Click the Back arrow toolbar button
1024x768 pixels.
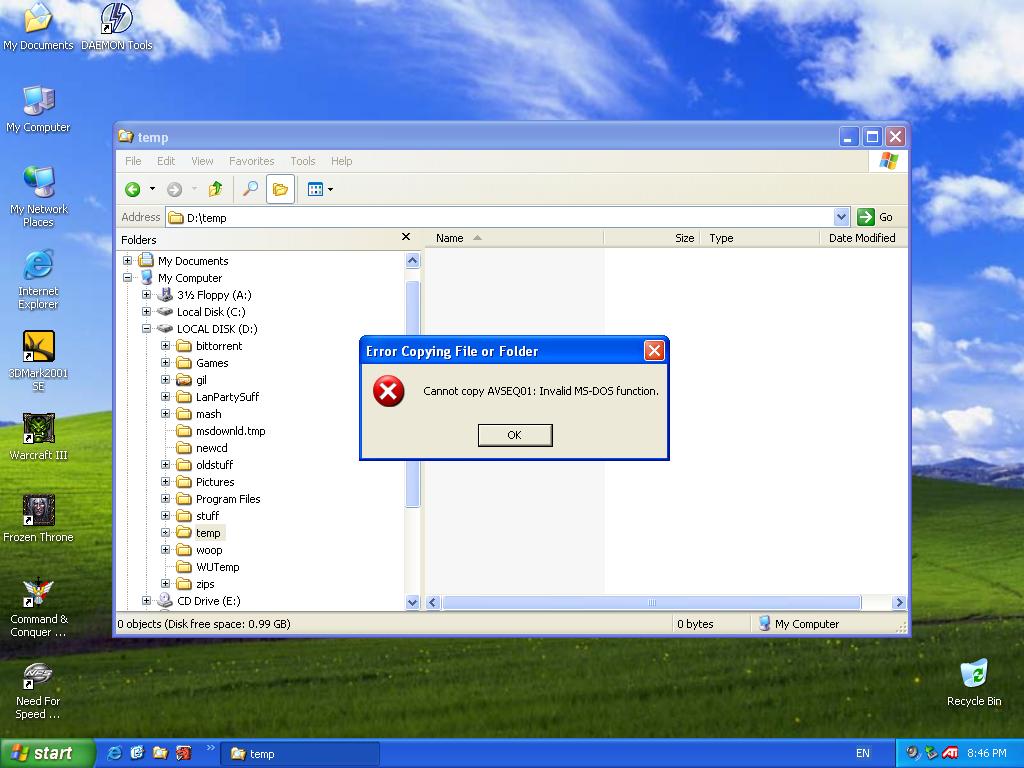133,189
